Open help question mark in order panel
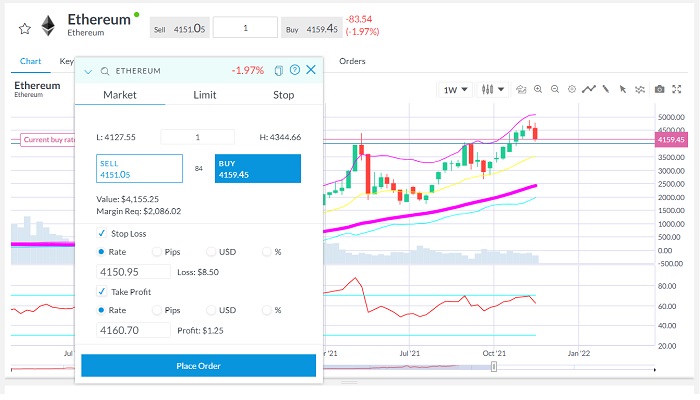Screen dimensions: 700x400 click(x=295, y=70)
